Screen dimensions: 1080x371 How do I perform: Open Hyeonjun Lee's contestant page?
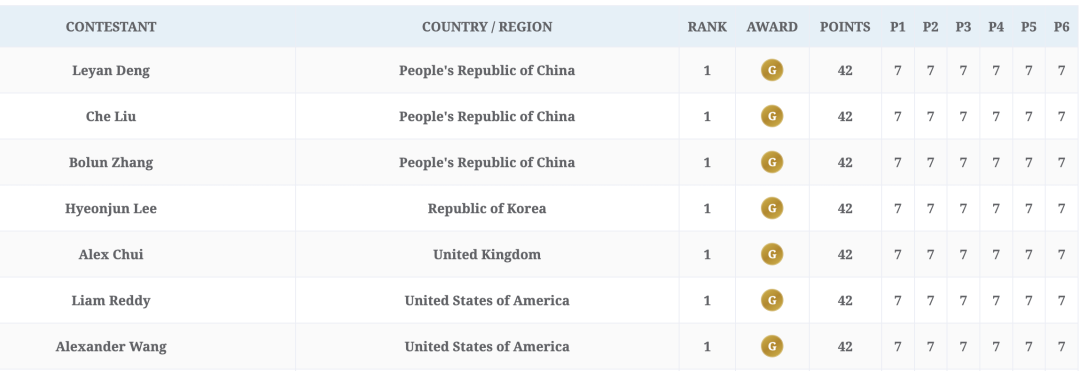pyautogui.click(x=111, y=208)
